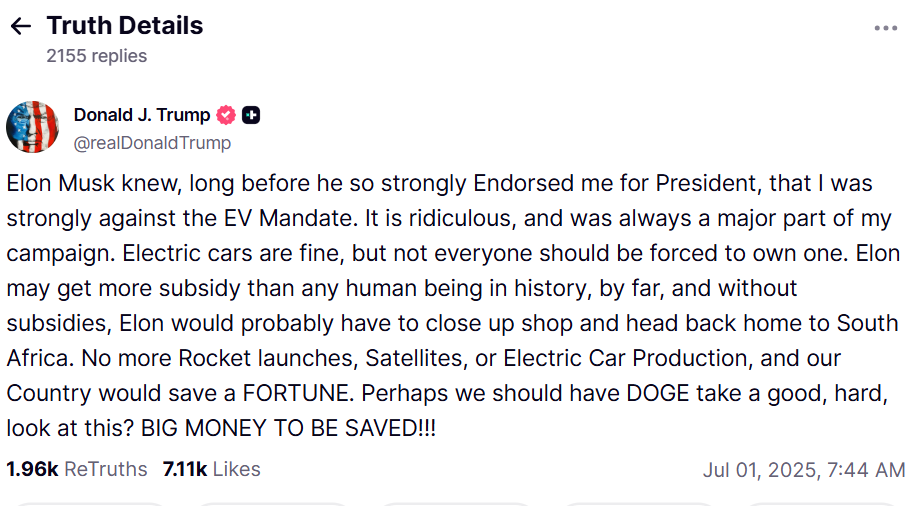Screen dimensions: 911x506
Task: Click "BIG MONEY TO BE SAVED!!!" text
Action: 289,428
